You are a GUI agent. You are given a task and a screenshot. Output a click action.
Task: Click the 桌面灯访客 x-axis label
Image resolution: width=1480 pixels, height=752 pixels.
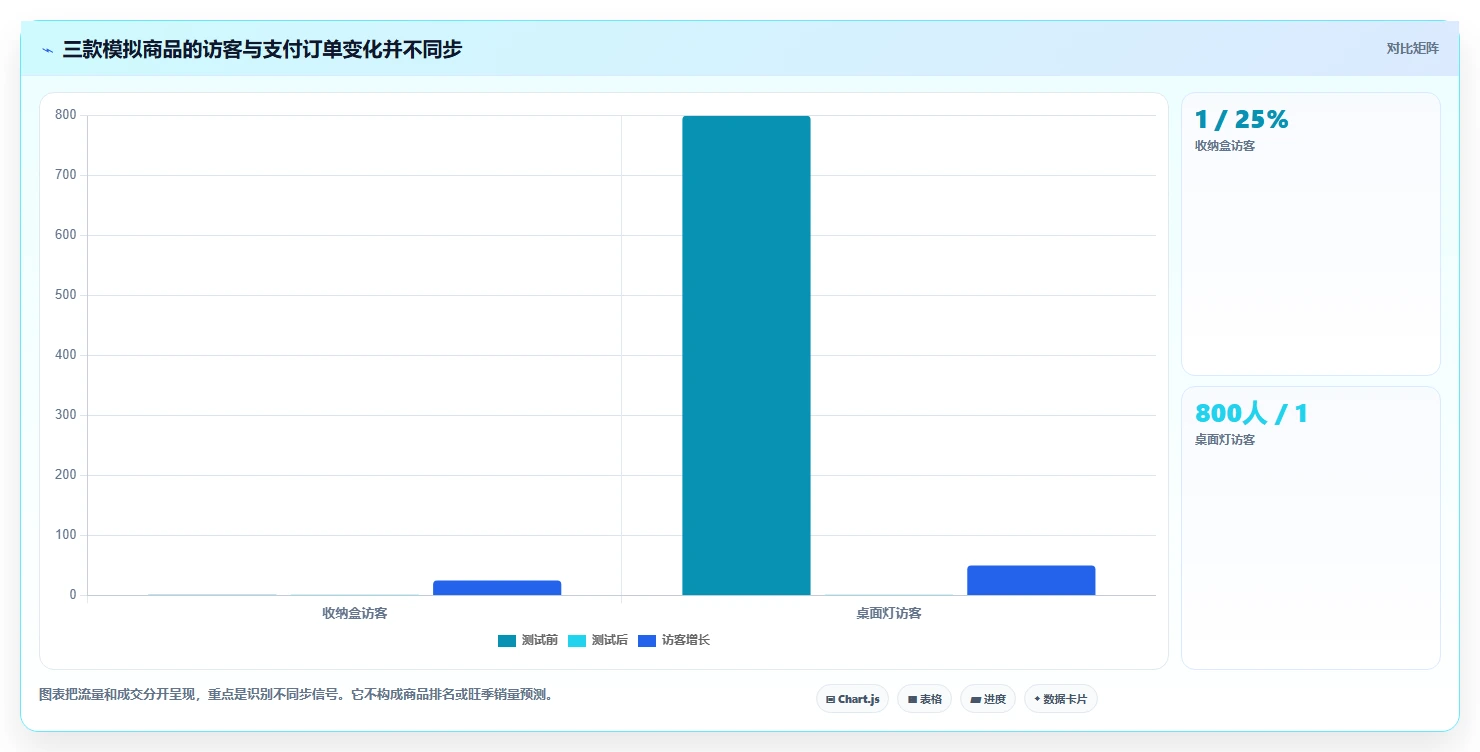[889, 613]
